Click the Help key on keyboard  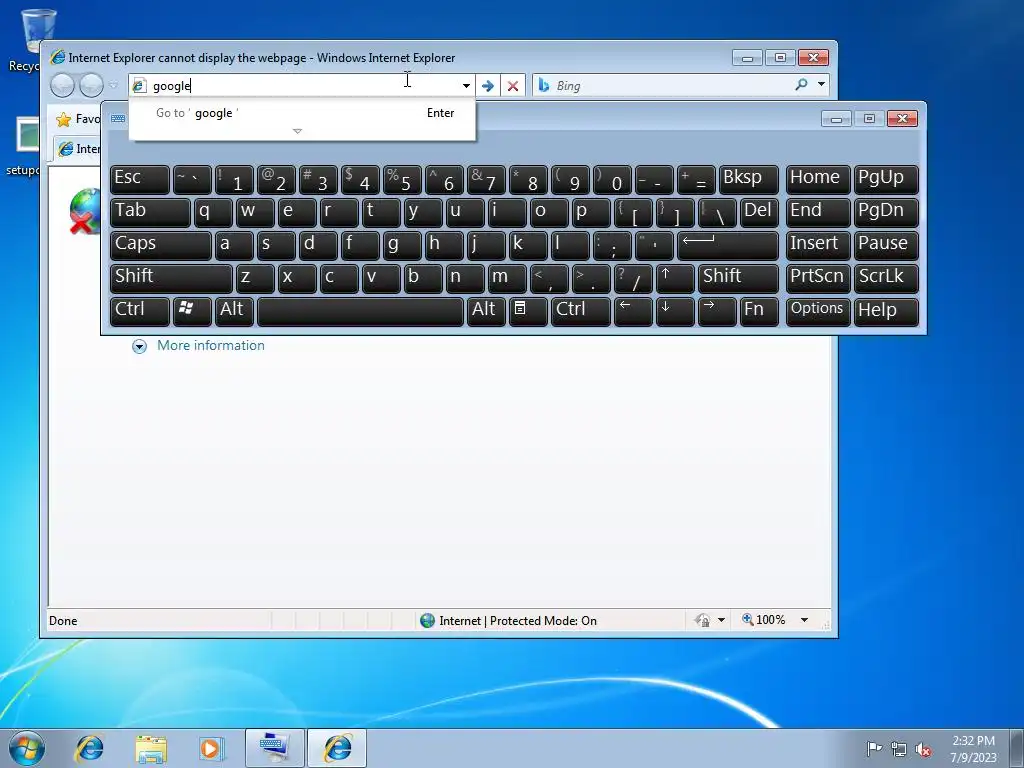point(886,310)
